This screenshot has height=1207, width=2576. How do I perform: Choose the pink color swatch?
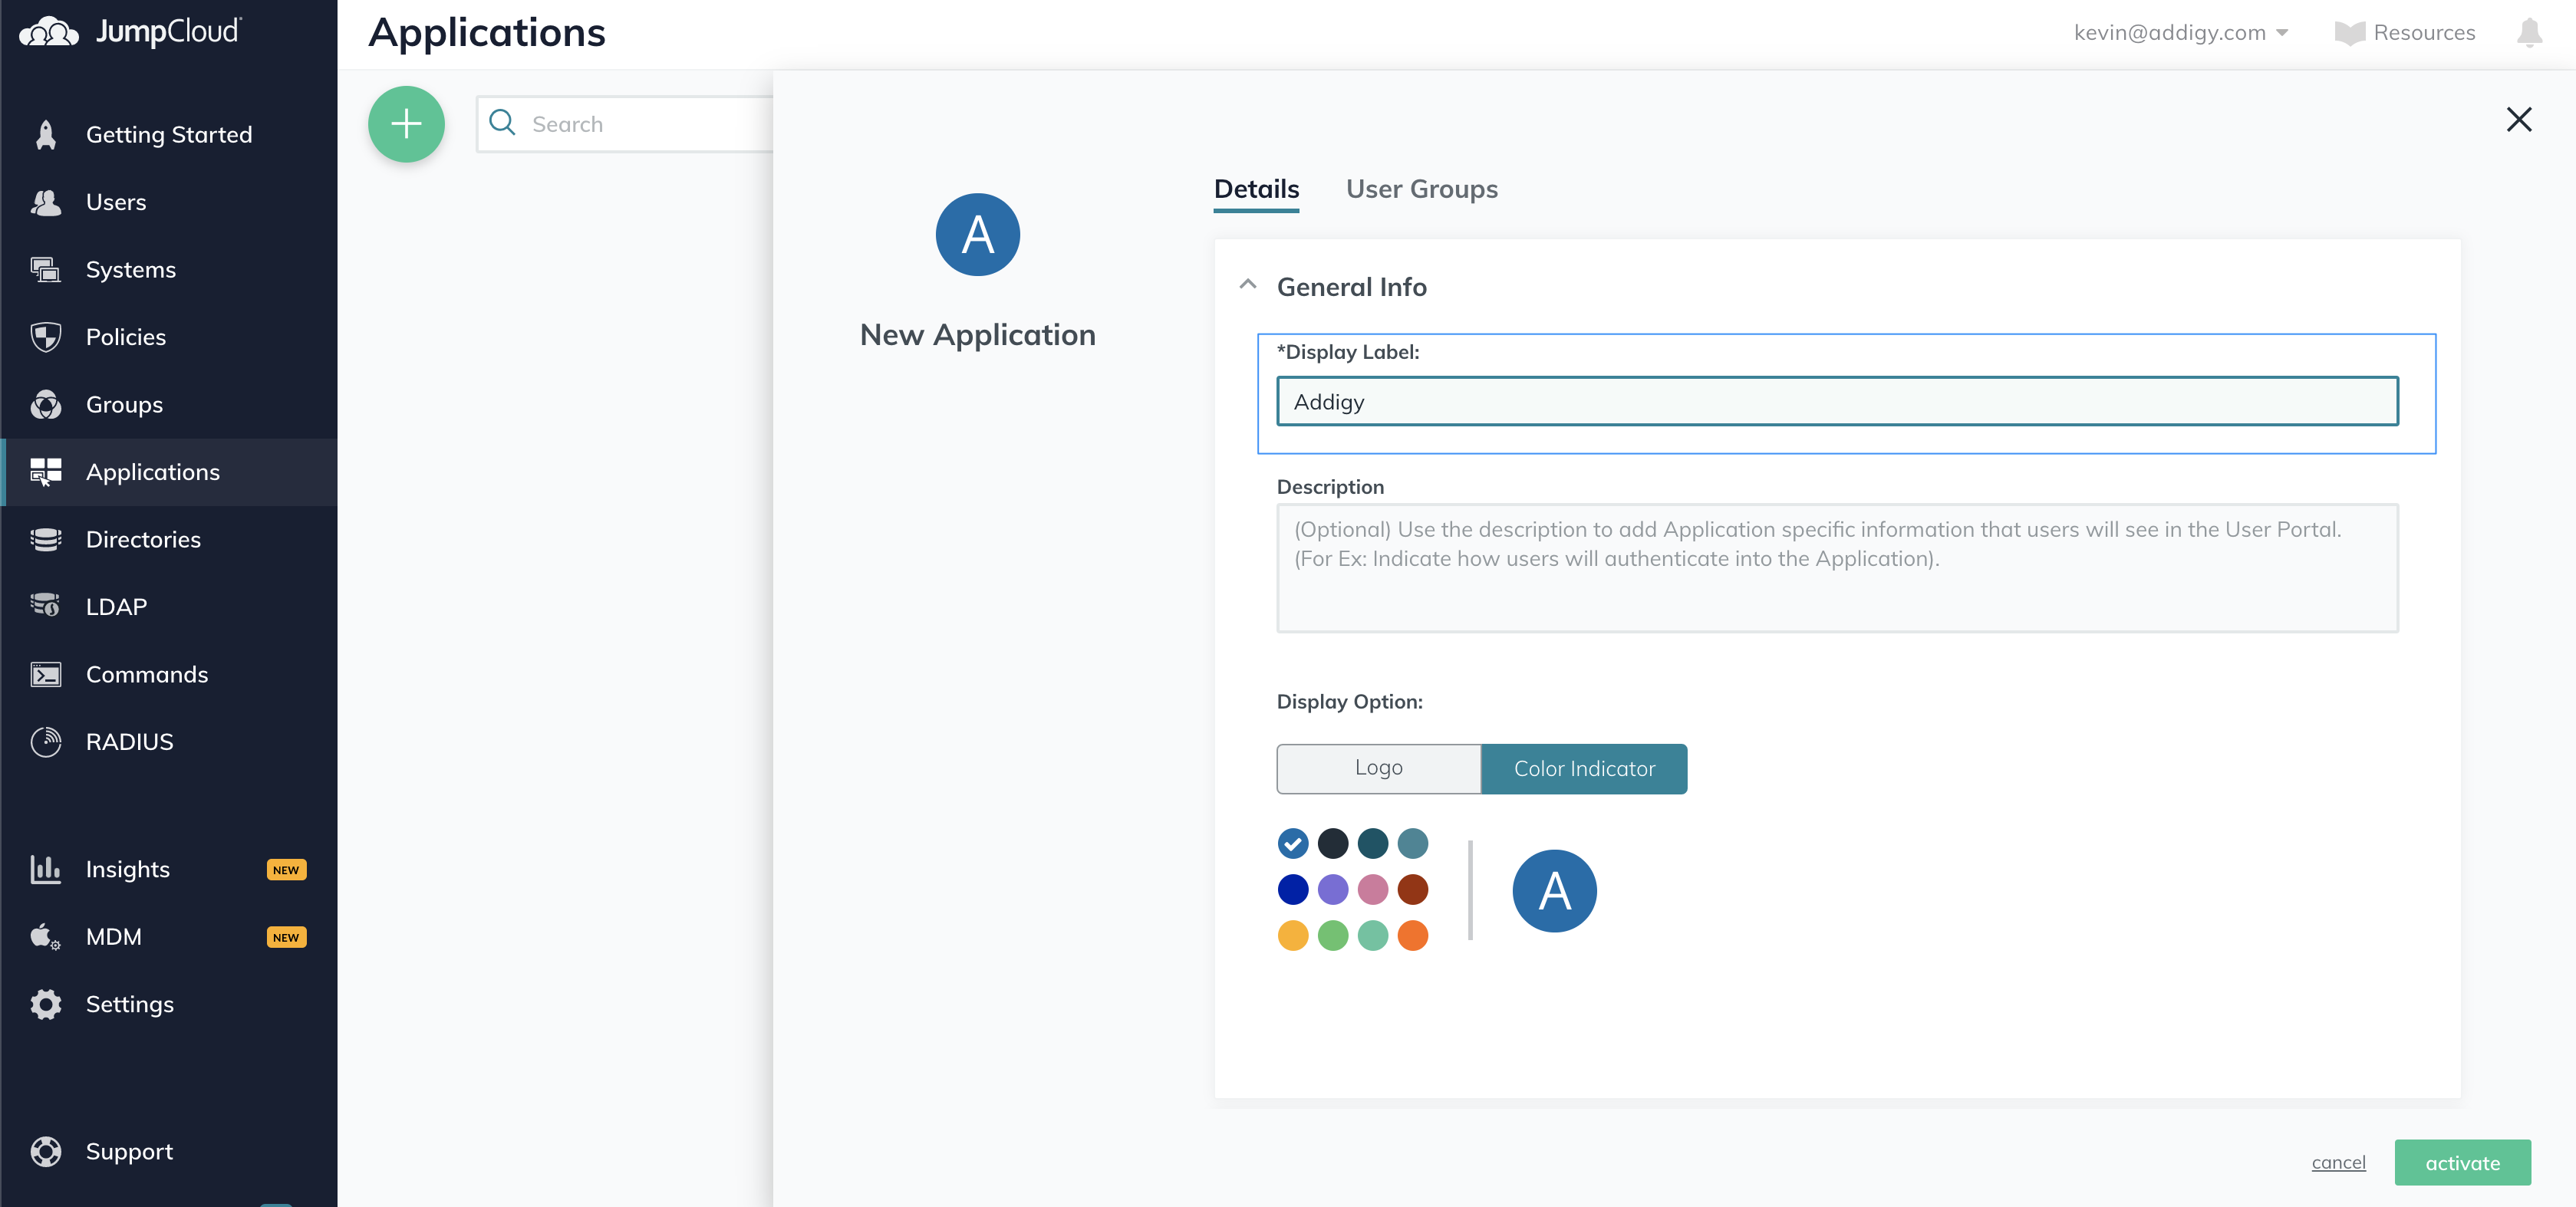1372,889
